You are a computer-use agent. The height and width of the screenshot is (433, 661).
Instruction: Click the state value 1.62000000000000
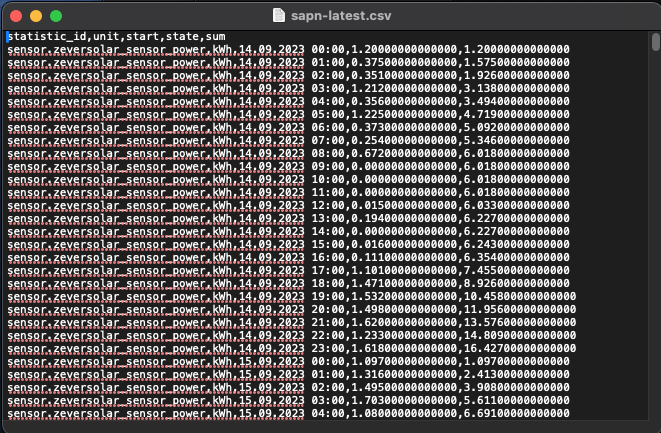coord(404,323)
